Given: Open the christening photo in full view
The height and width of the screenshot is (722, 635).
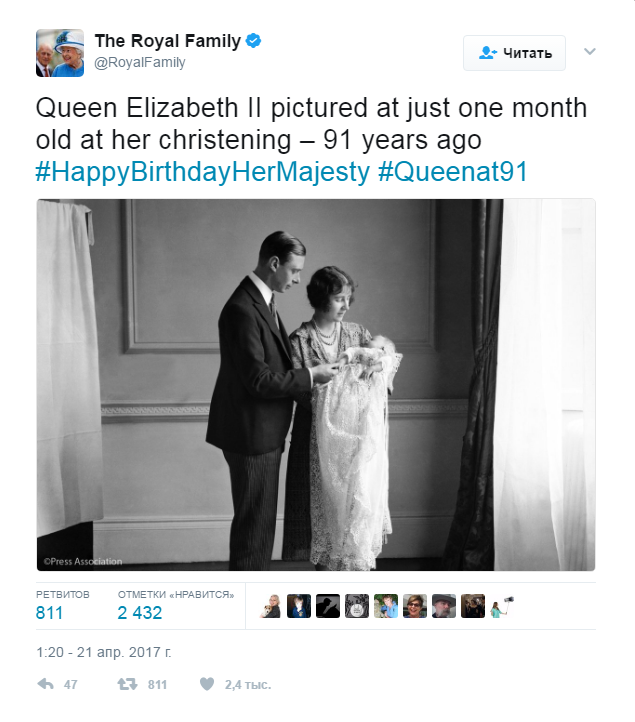Looking at the screenshot, I should click(316, 385).
